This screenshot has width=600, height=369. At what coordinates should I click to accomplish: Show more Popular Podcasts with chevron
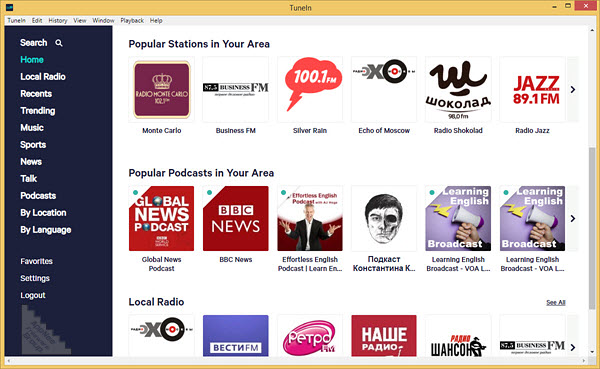(573, 219)
